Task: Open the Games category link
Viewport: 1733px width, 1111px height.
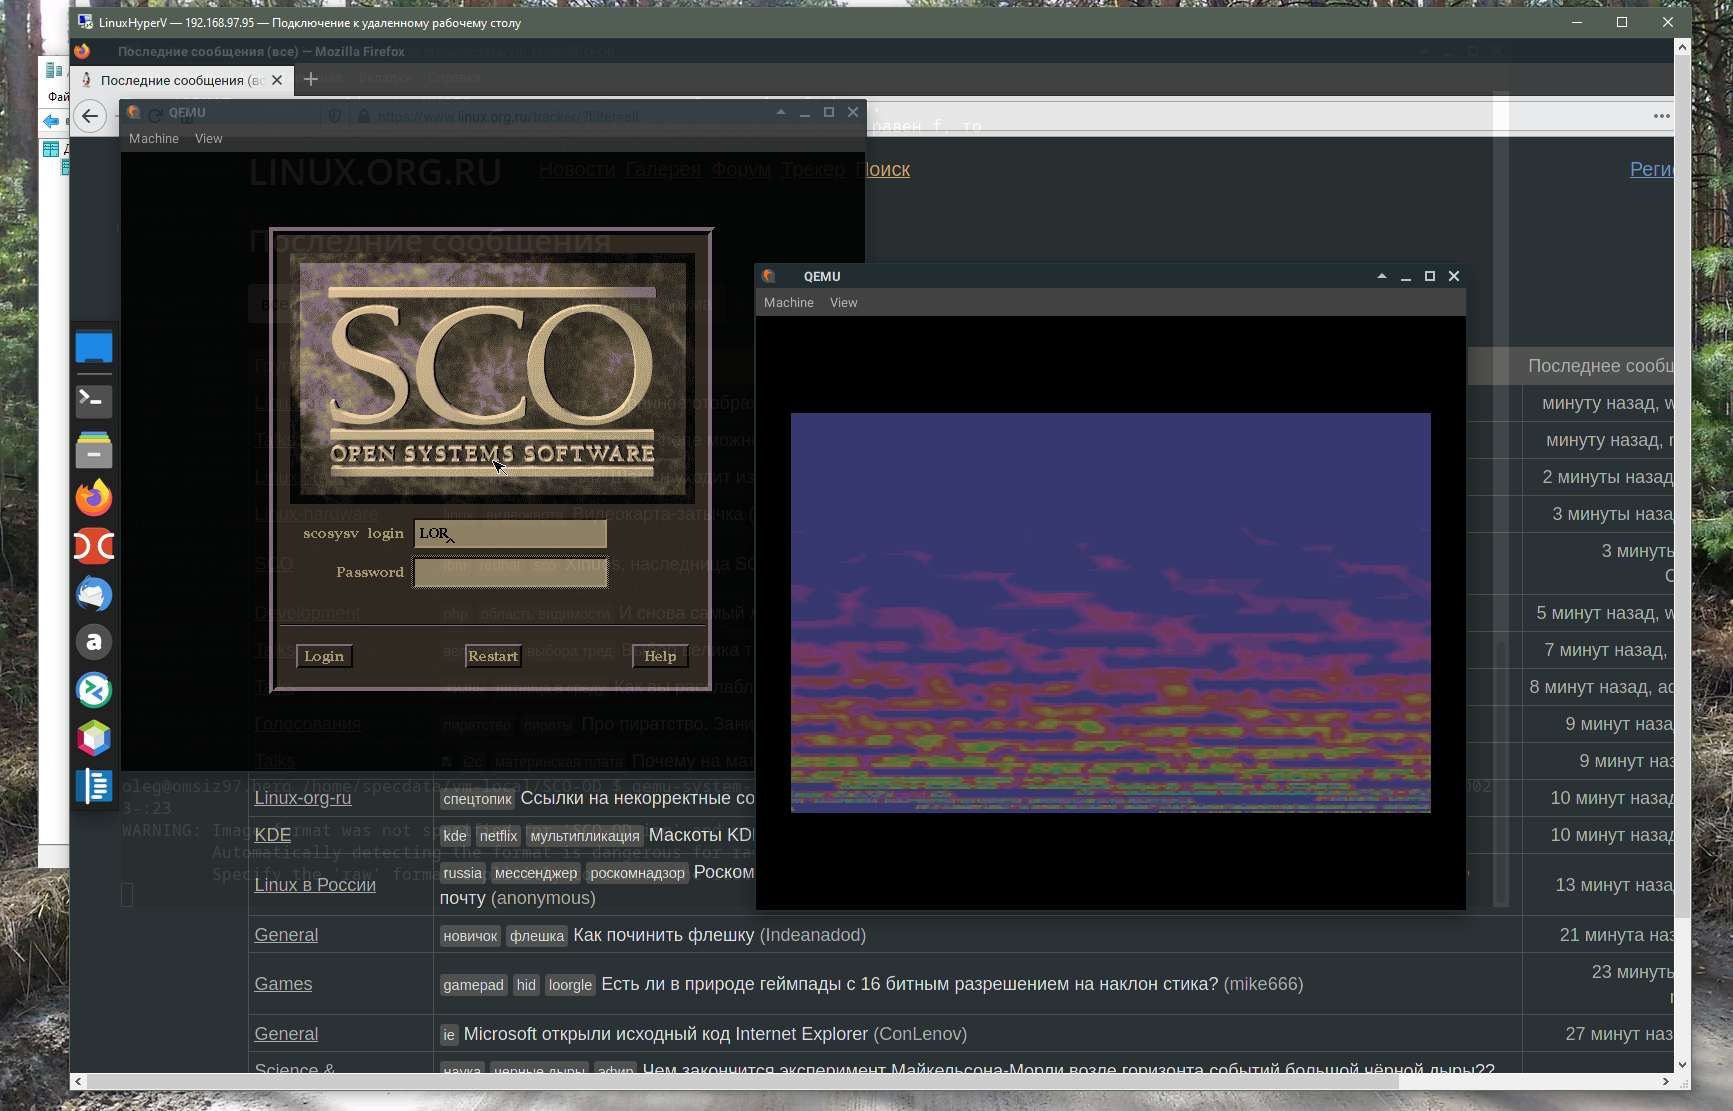Action: point(283,984)
